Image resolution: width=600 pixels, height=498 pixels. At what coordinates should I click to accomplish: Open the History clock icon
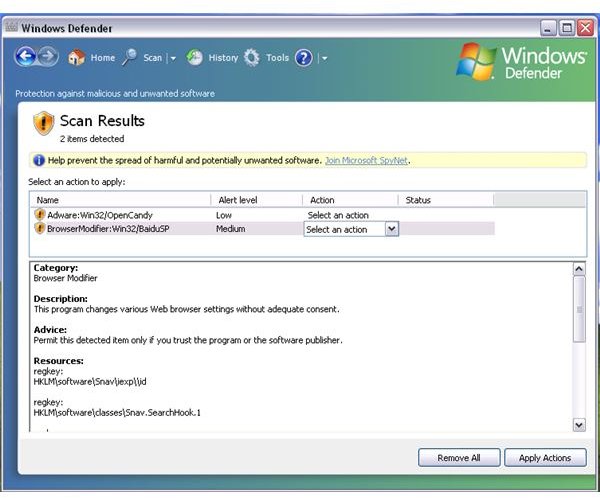(194, 58)
